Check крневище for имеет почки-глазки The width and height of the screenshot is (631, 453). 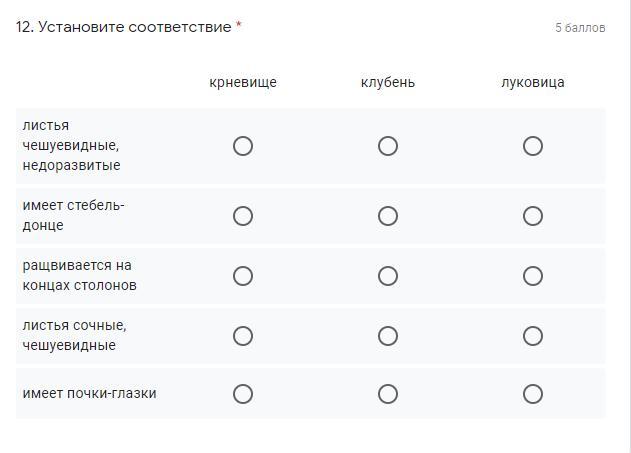243,394
